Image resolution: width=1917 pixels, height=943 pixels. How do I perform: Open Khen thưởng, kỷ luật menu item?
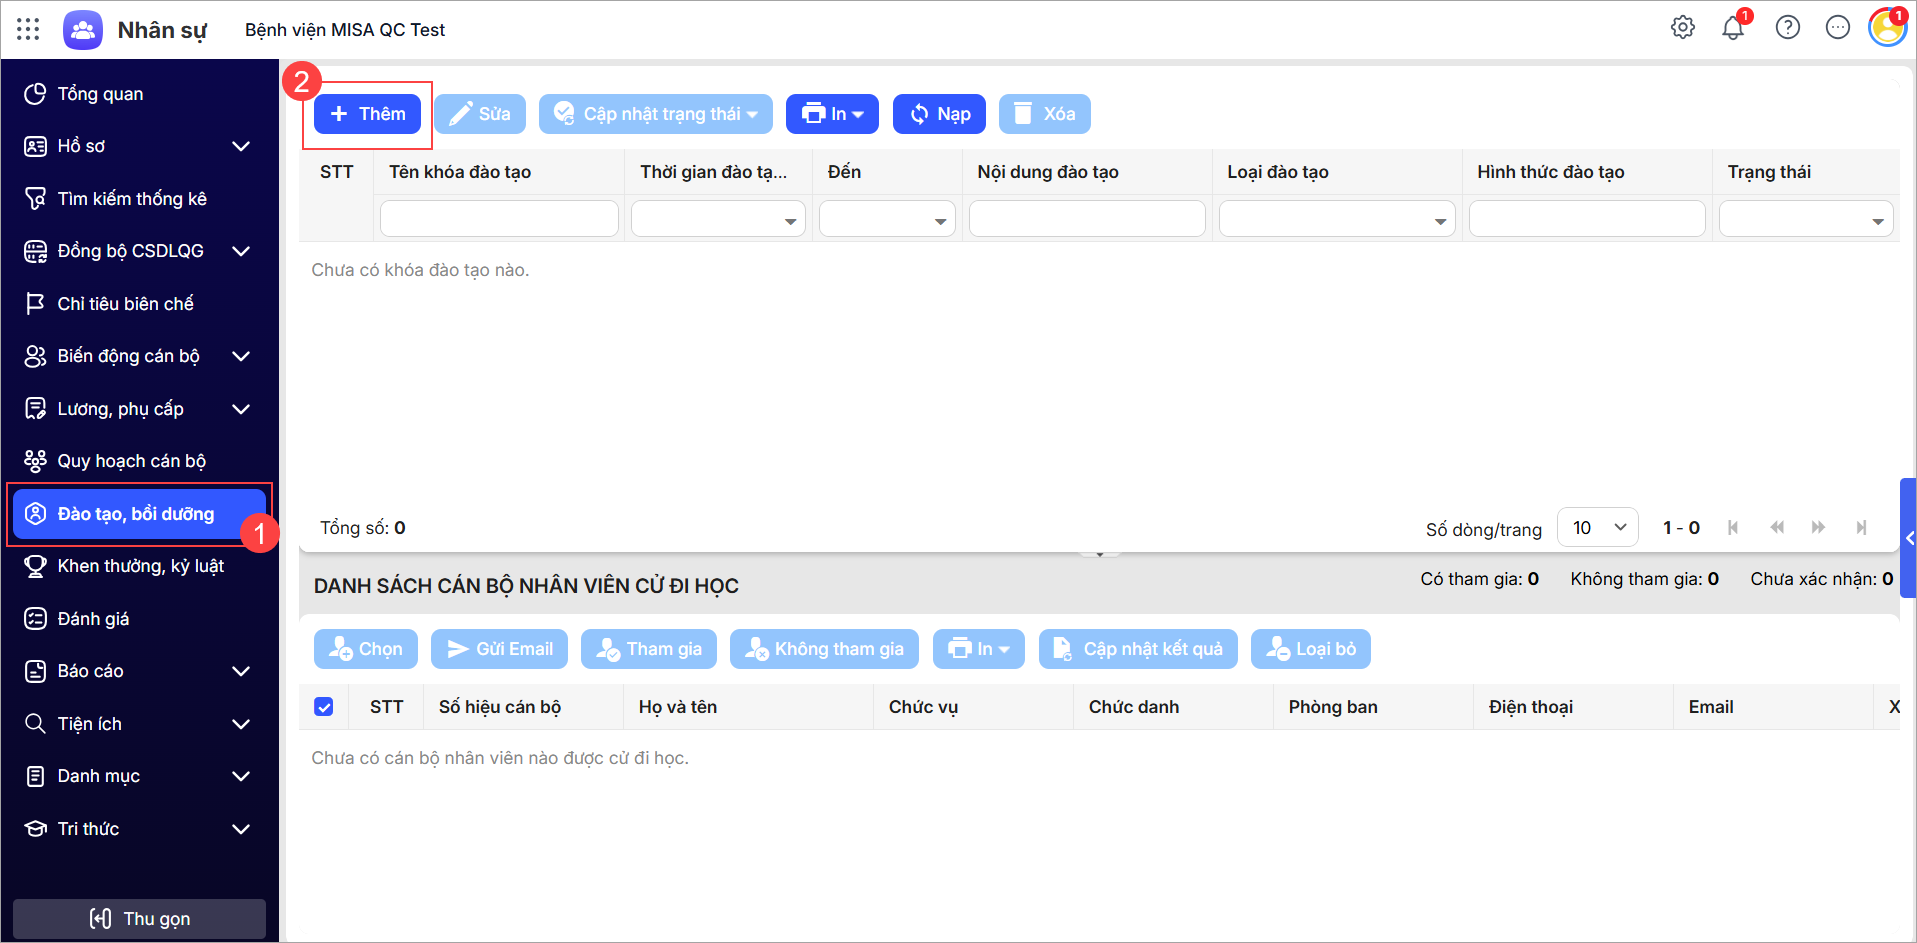[140, 566]
